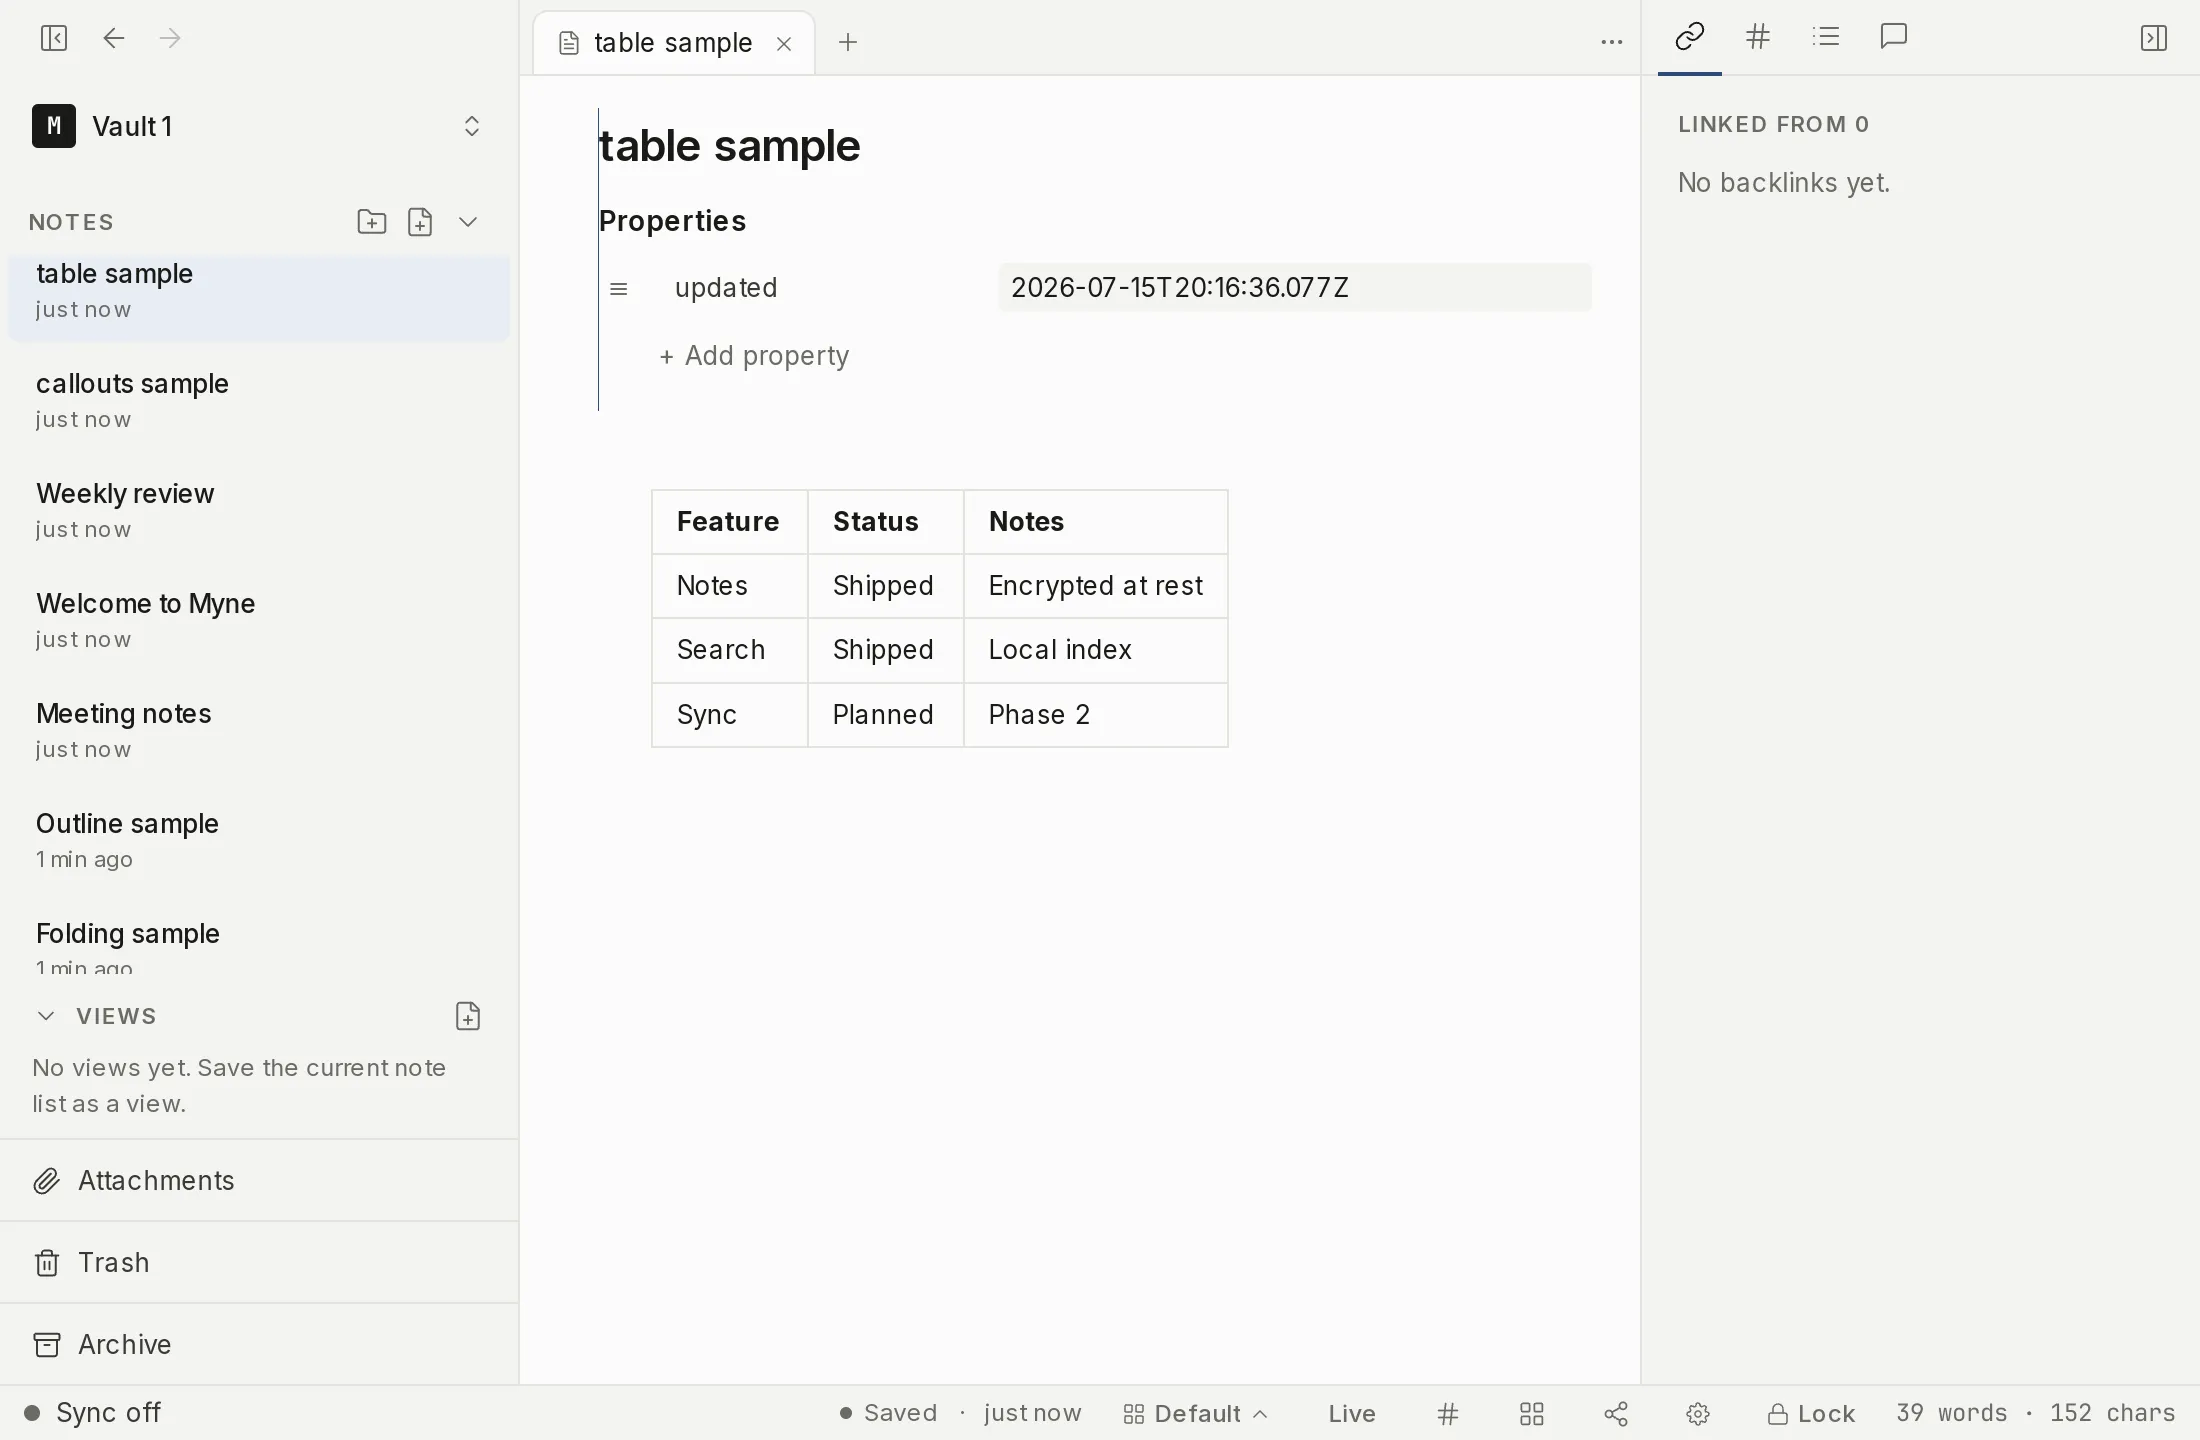This screenshot has height=1440, width=2200.
Task: Click the '39 words' count in status bar
Action: click(1951, 1413)
